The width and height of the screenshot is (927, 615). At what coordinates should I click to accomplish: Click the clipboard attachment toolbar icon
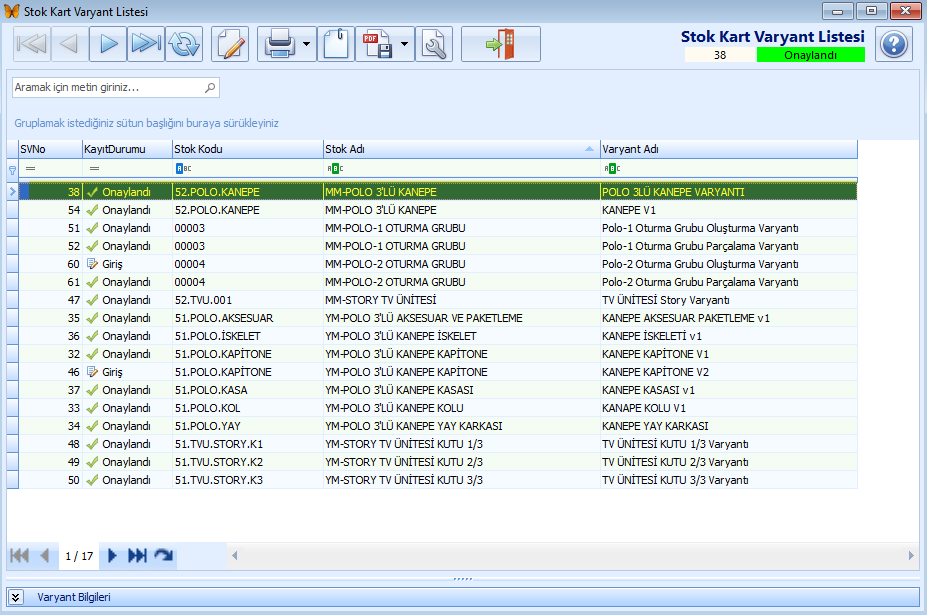[336, 44]
